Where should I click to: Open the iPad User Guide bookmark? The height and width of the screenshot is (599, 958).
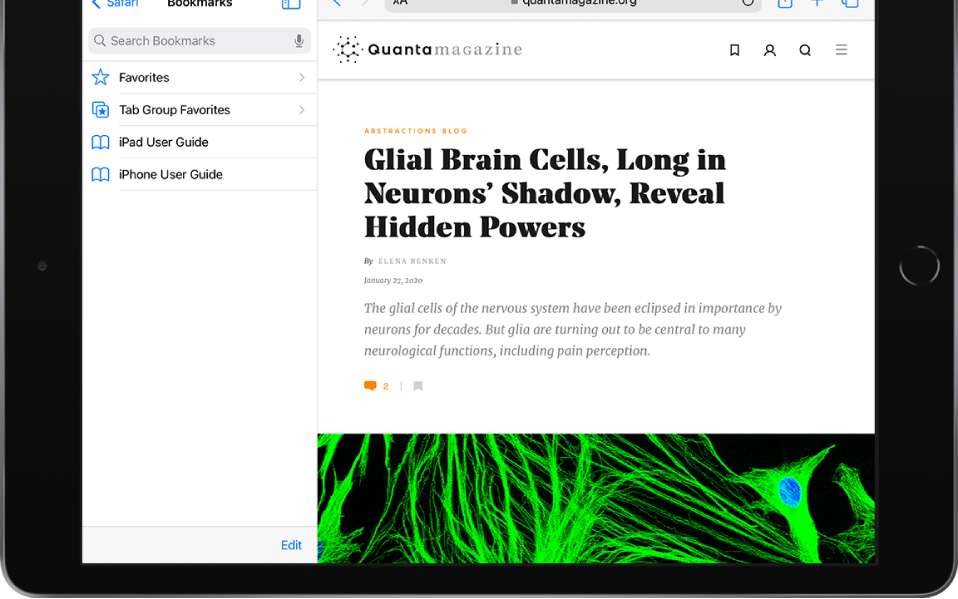[199, 142]
